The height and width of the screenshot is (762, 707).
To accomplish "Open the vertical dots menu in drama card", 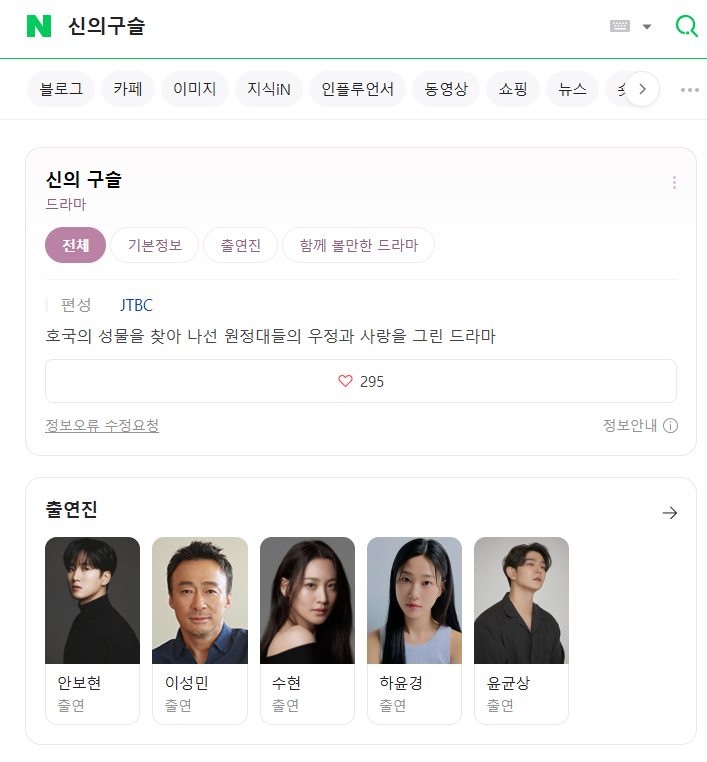I will click(674, 182).
